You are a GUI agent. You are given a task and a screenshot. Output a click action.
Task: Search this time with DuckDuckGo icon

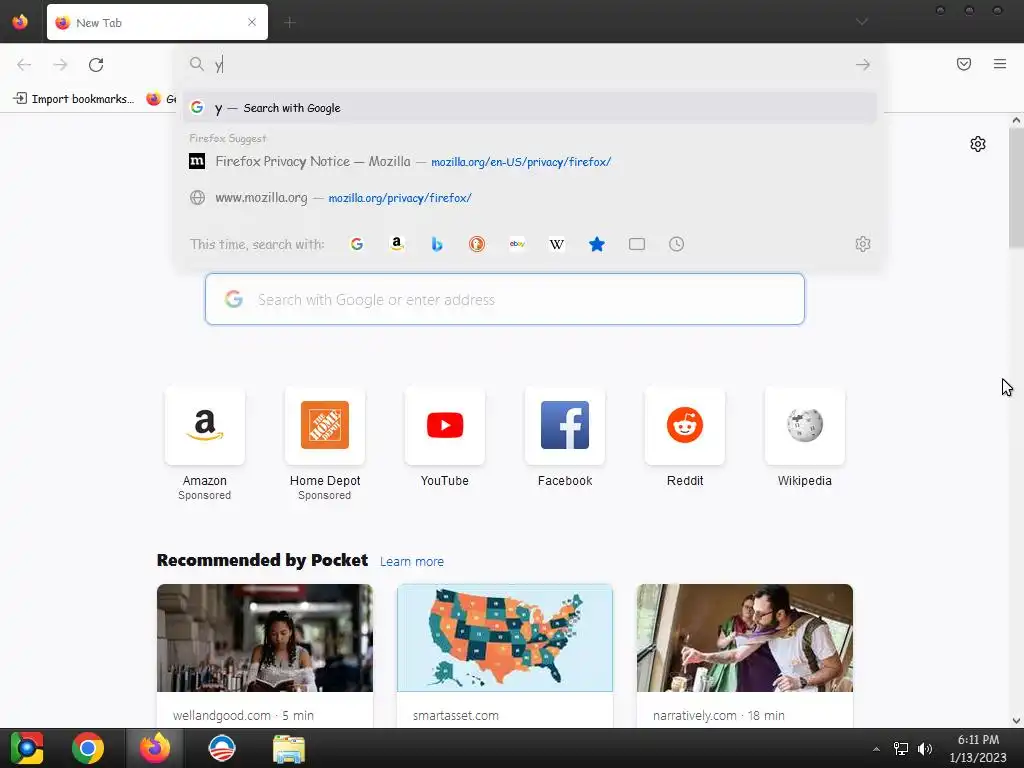pos(477,244)
